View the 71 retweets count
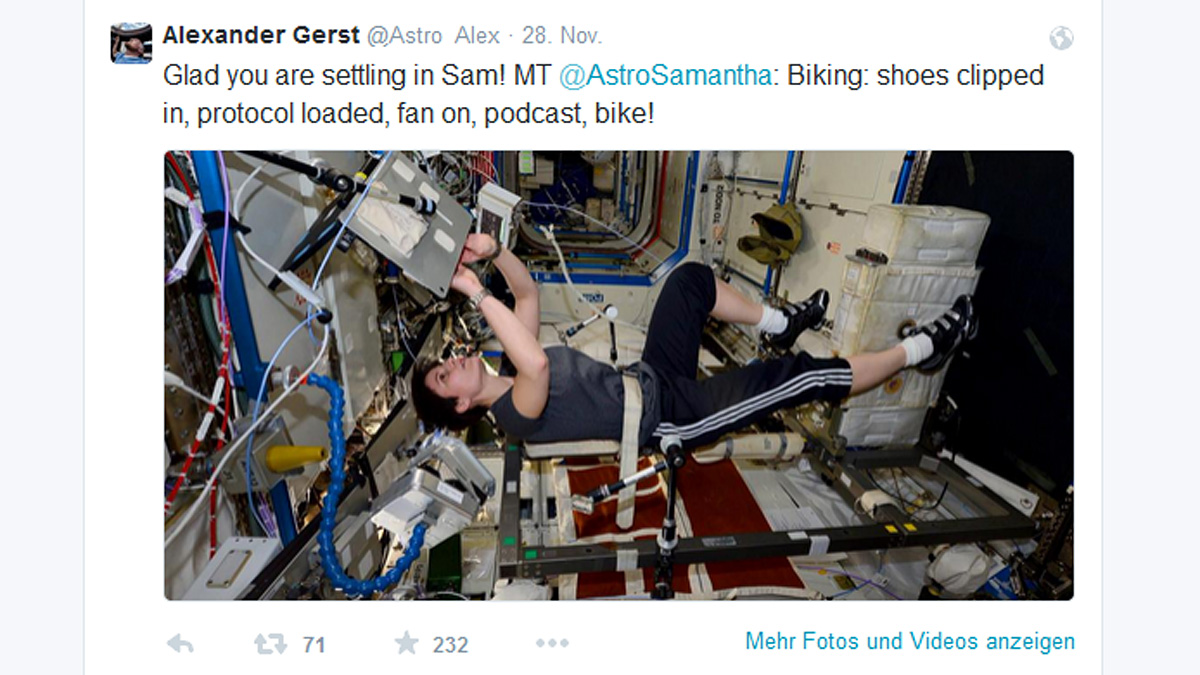 (314, 645)
